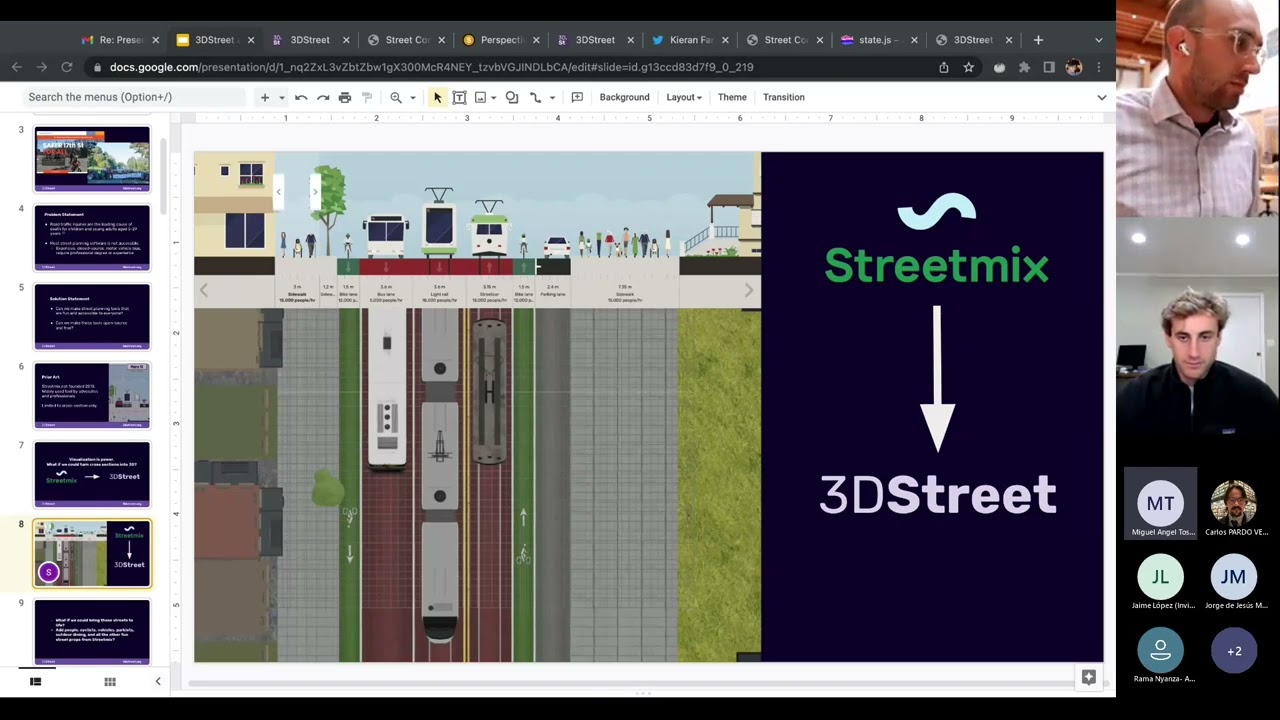This screenshot has height=720, width=1280.
Task: Click the new slide plus button
Action: (265, 97)
